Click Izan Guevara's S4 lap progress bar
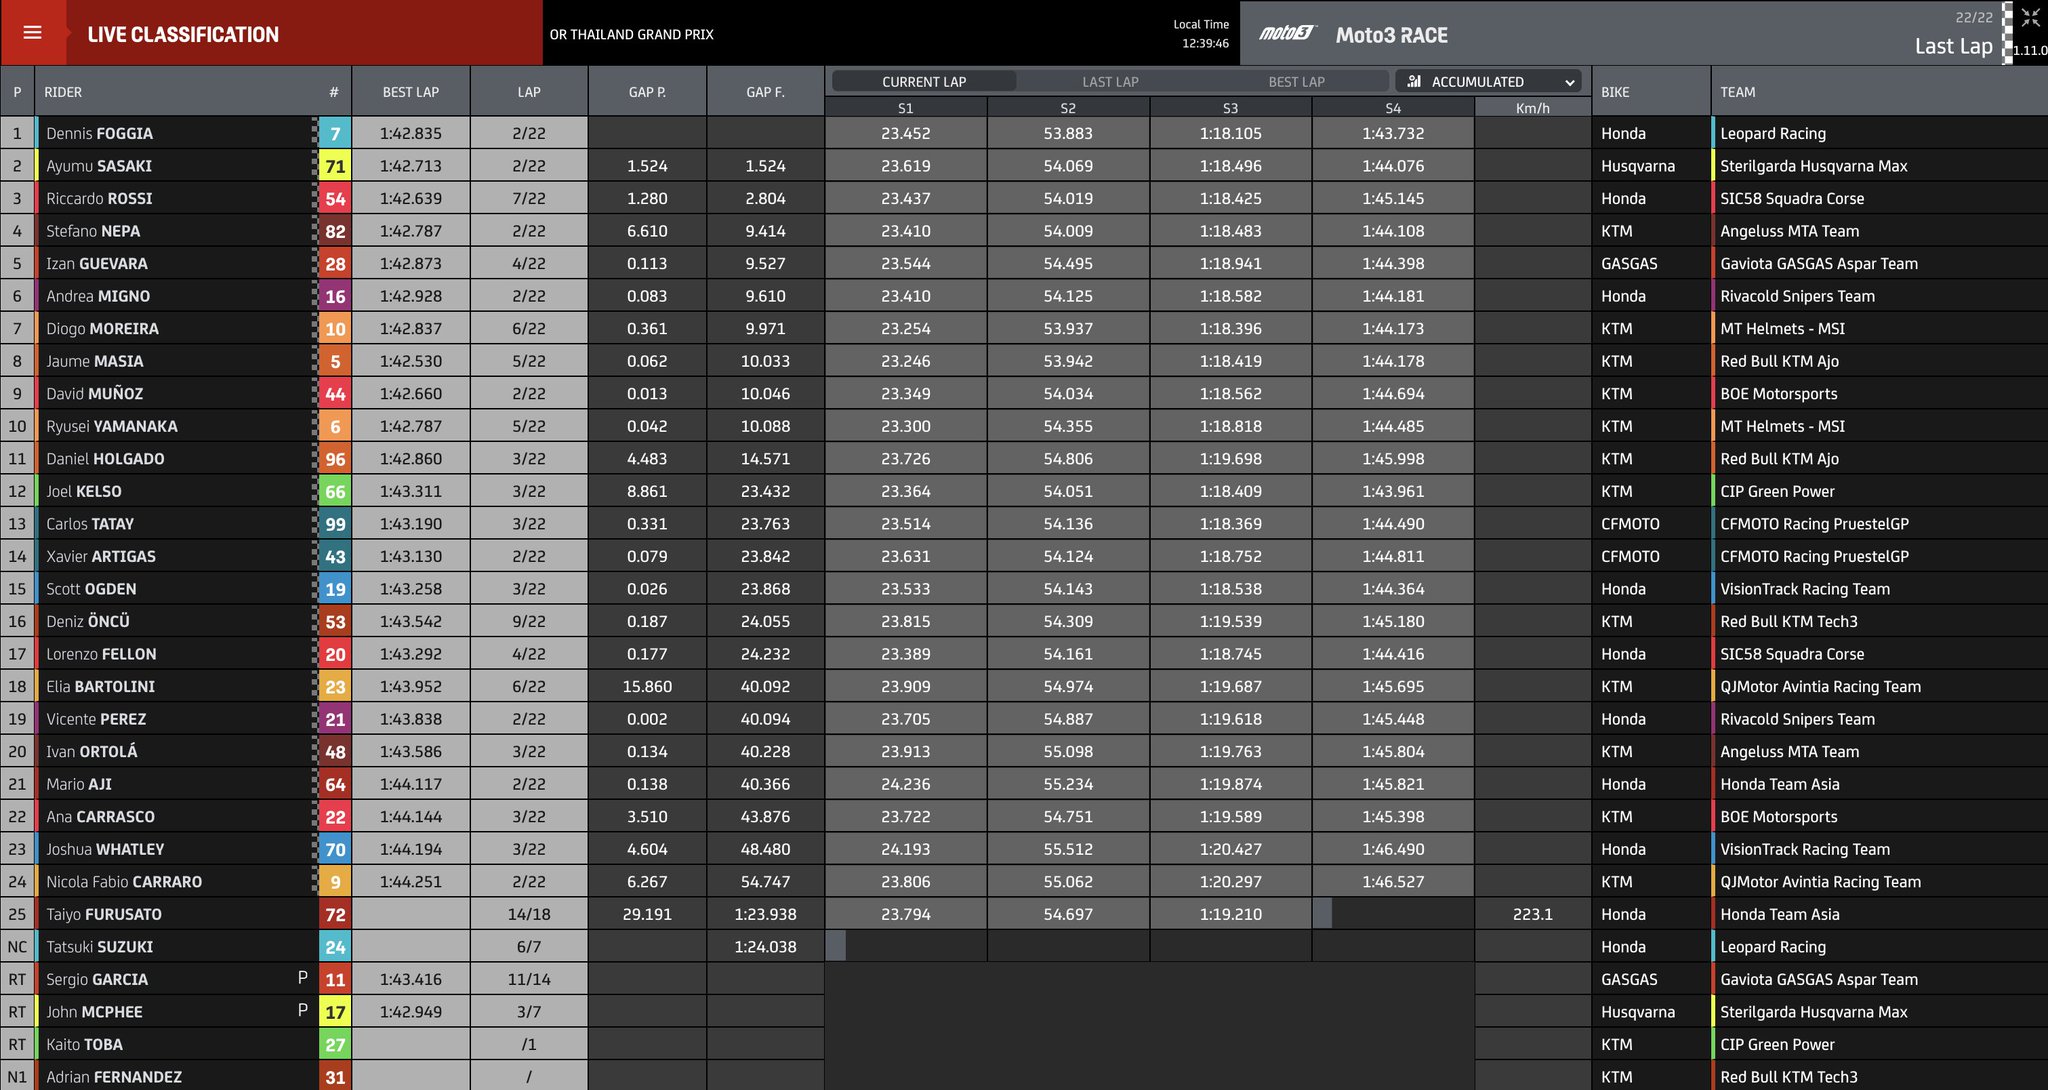This screenshot has height=1090, width=2048. [x=1392, y=263]
